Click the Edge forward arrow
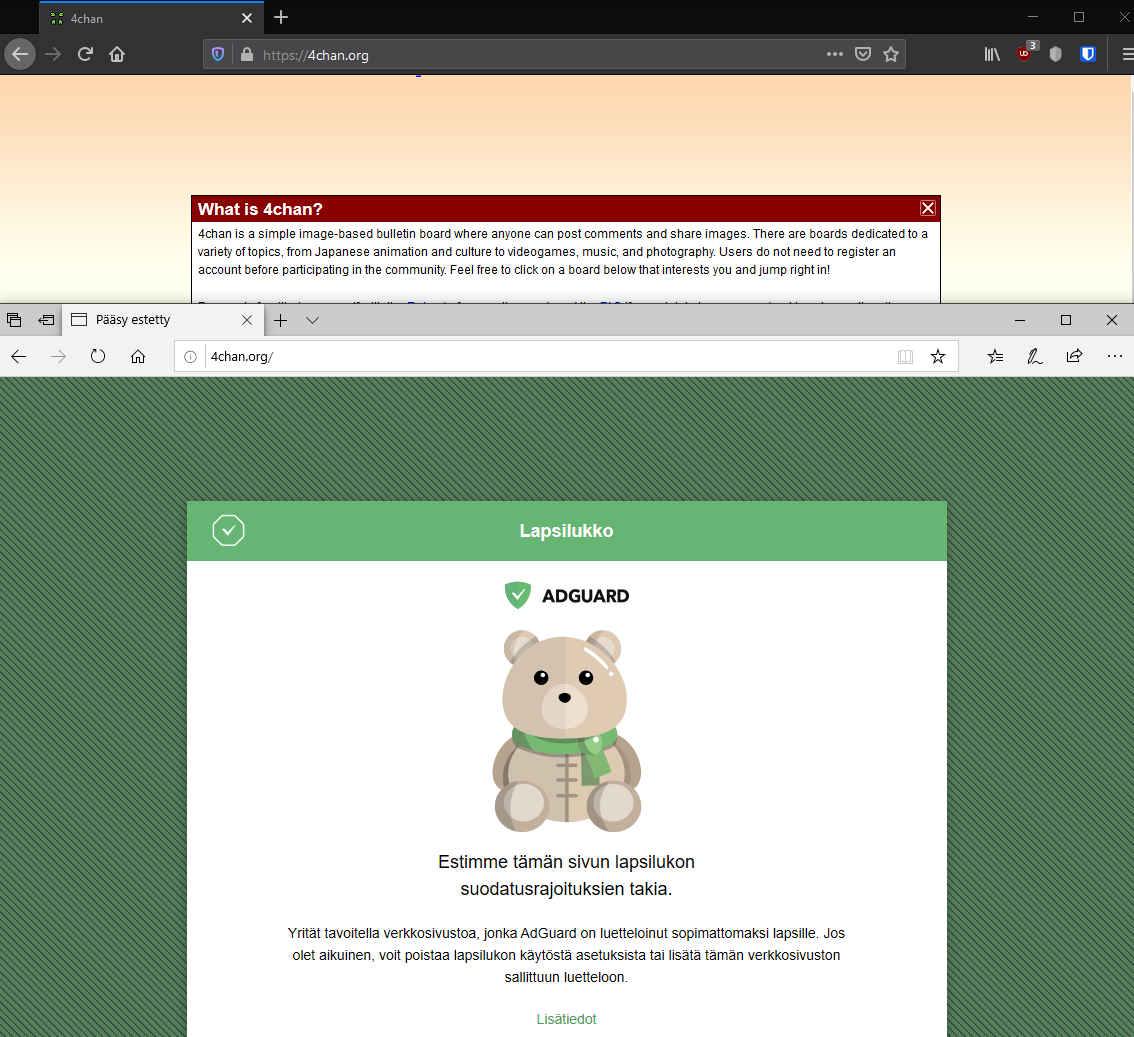 (59, 356)
